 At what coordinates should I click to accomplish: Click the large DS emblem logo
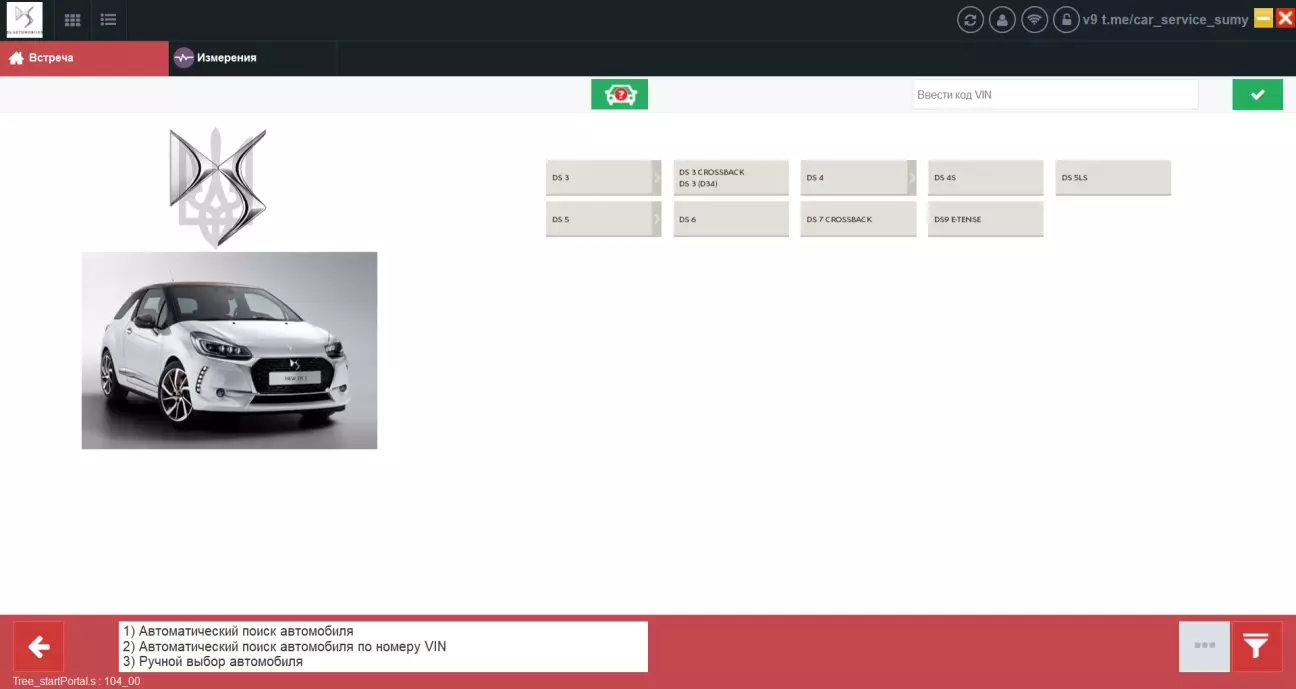(x=218, y=187)
